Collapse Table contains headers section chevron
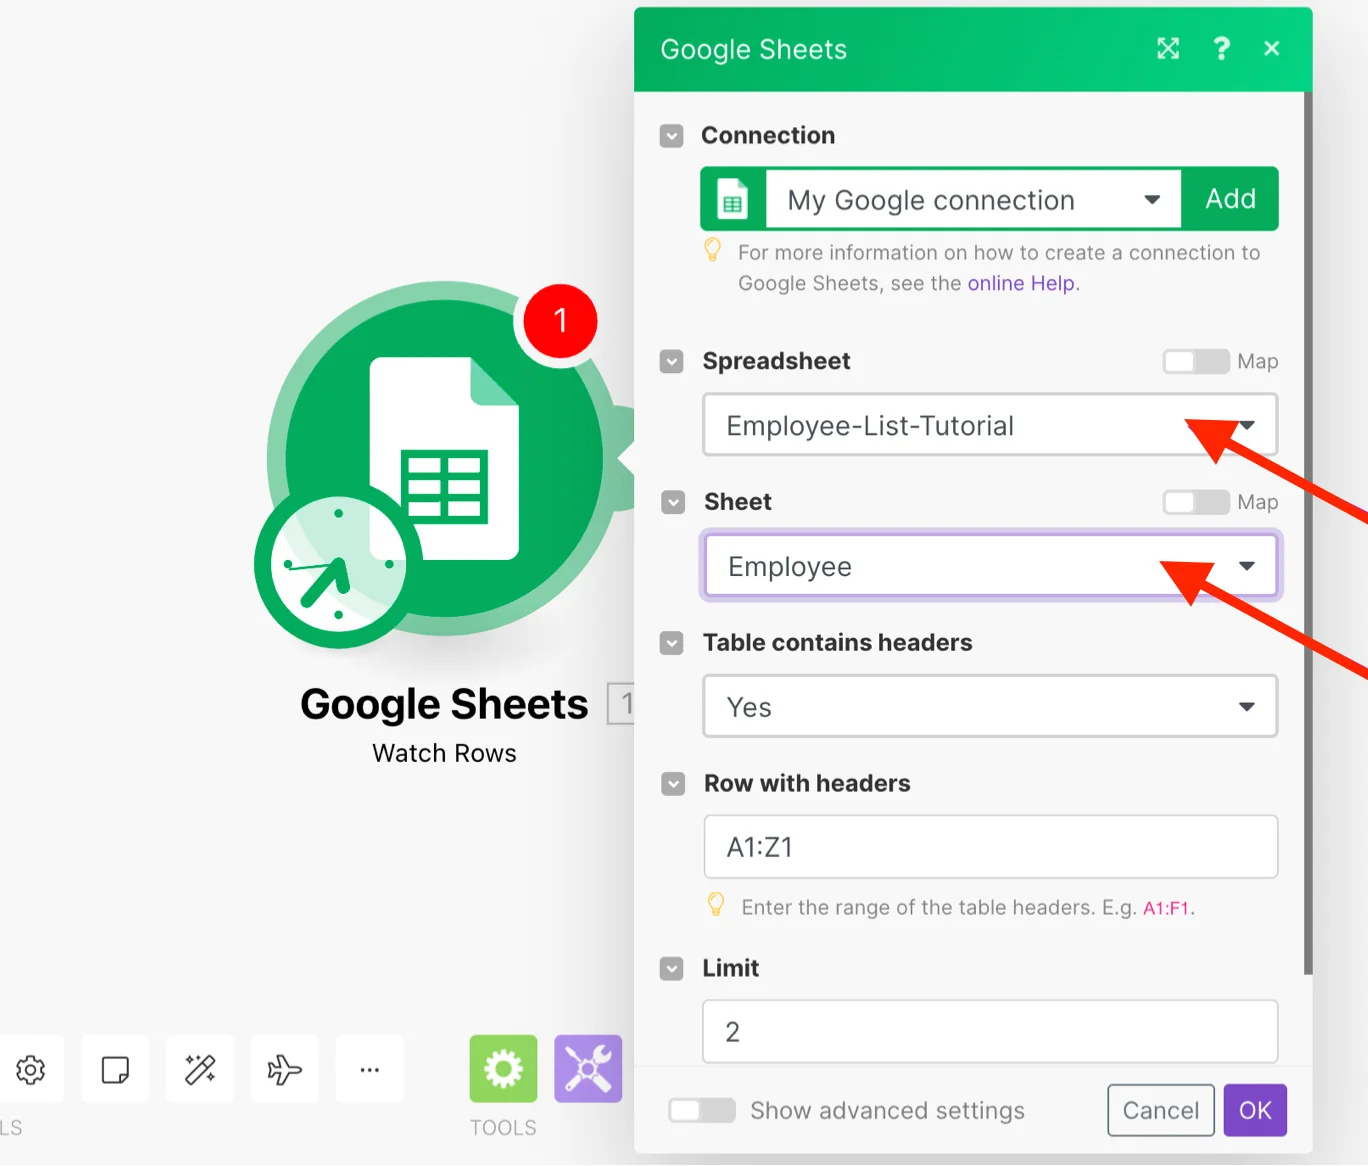Screen dimensions: 1368x1166 (x=672, y=643)
